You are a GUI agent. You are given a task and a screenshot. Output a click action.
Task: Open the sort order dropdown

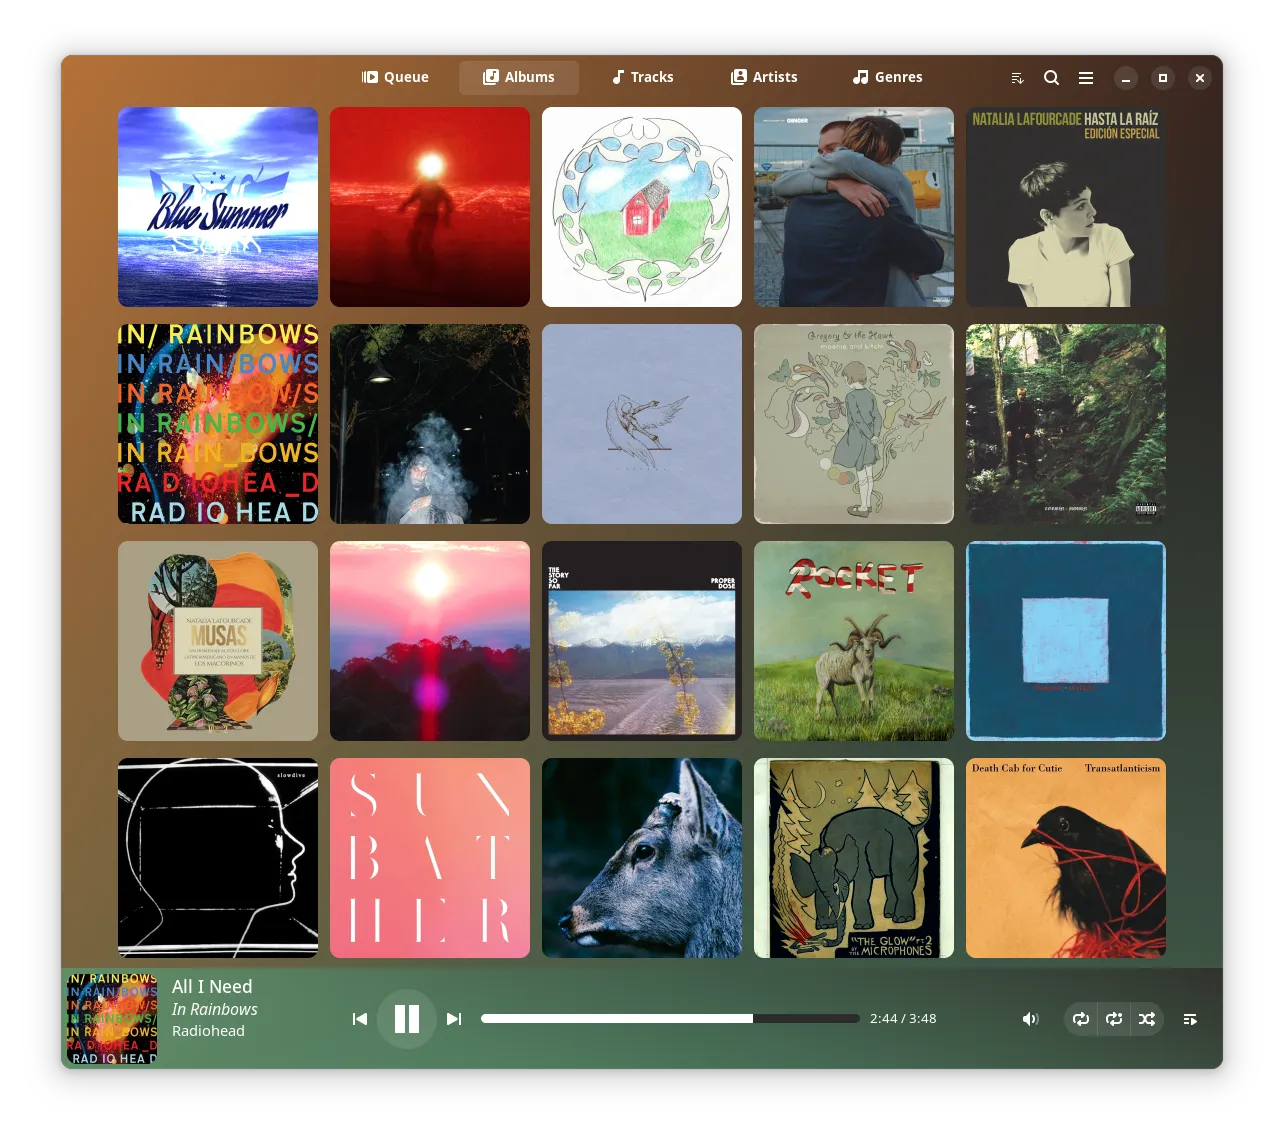click(1017, 78)
